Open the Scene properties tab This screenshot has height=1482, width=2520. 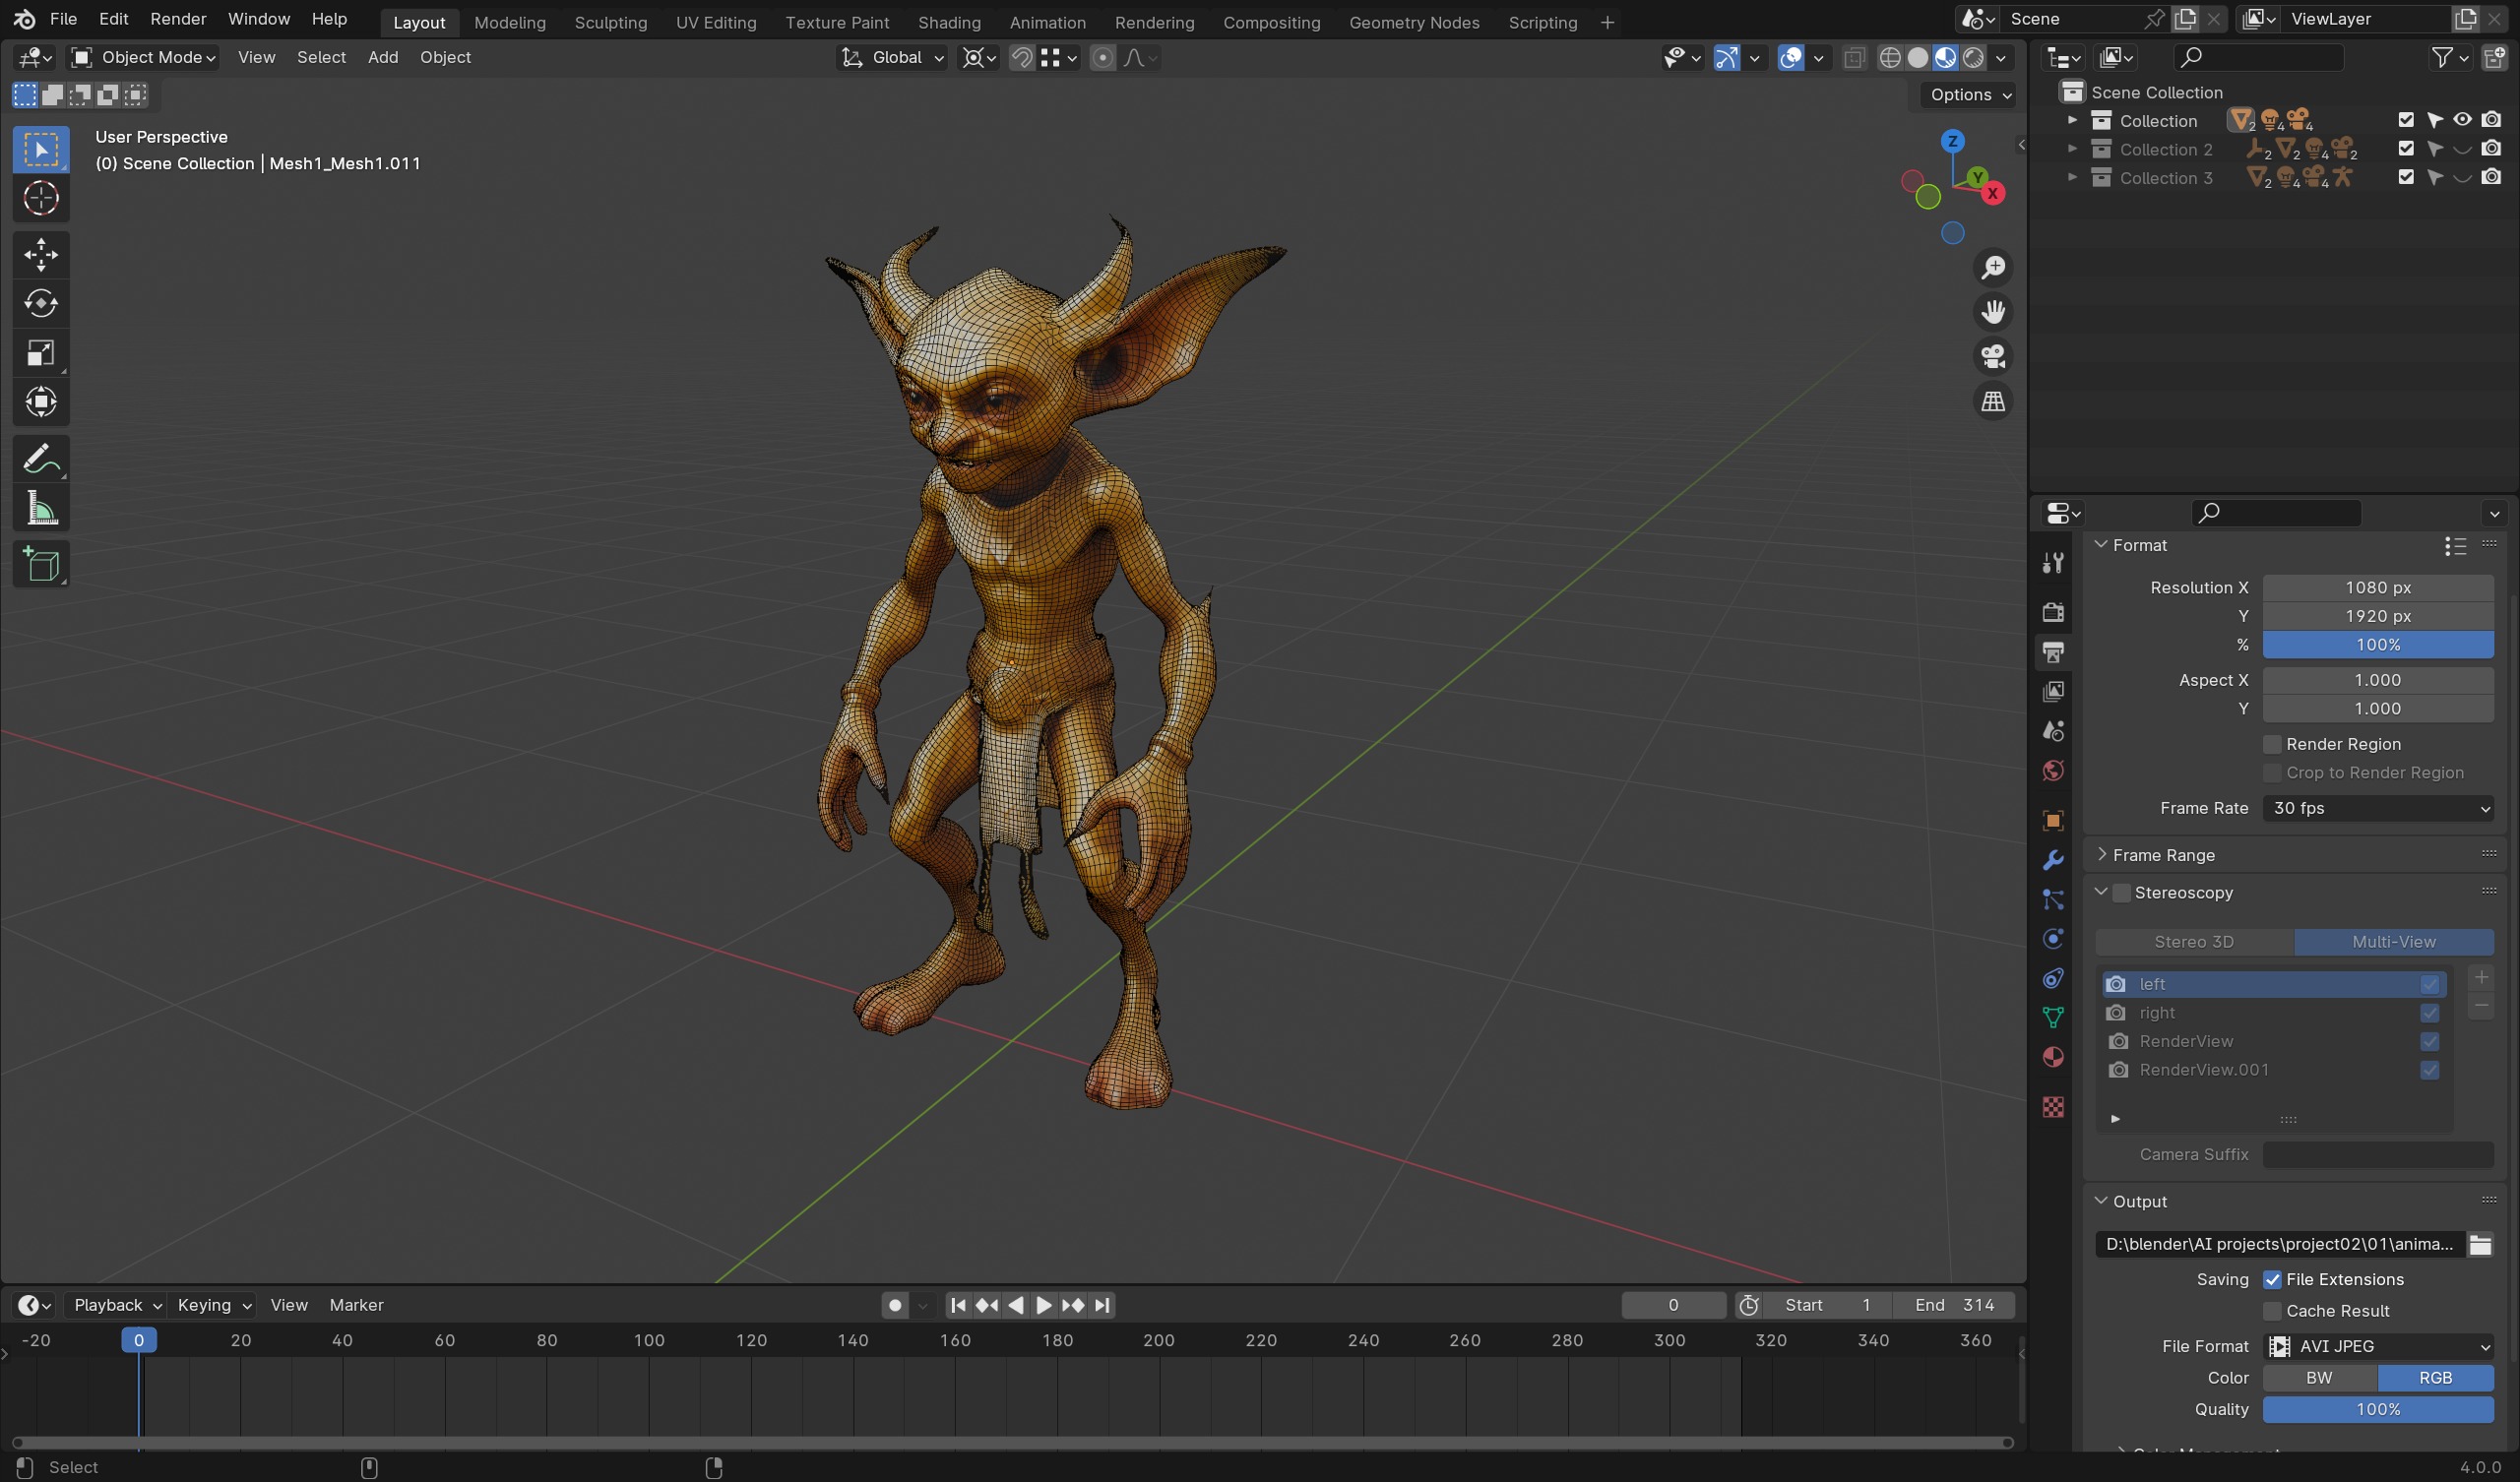[2053, 731]
